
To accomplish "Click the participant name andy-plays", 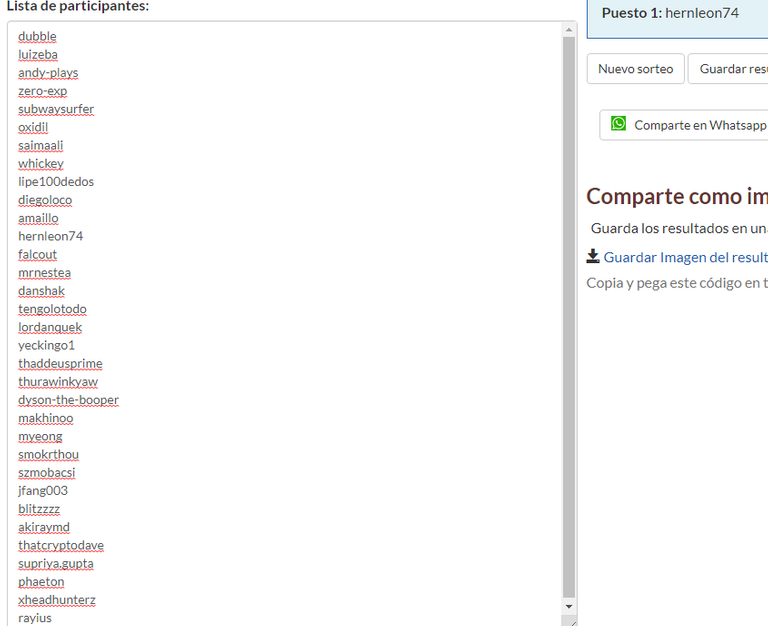I will tap(48, 72).
